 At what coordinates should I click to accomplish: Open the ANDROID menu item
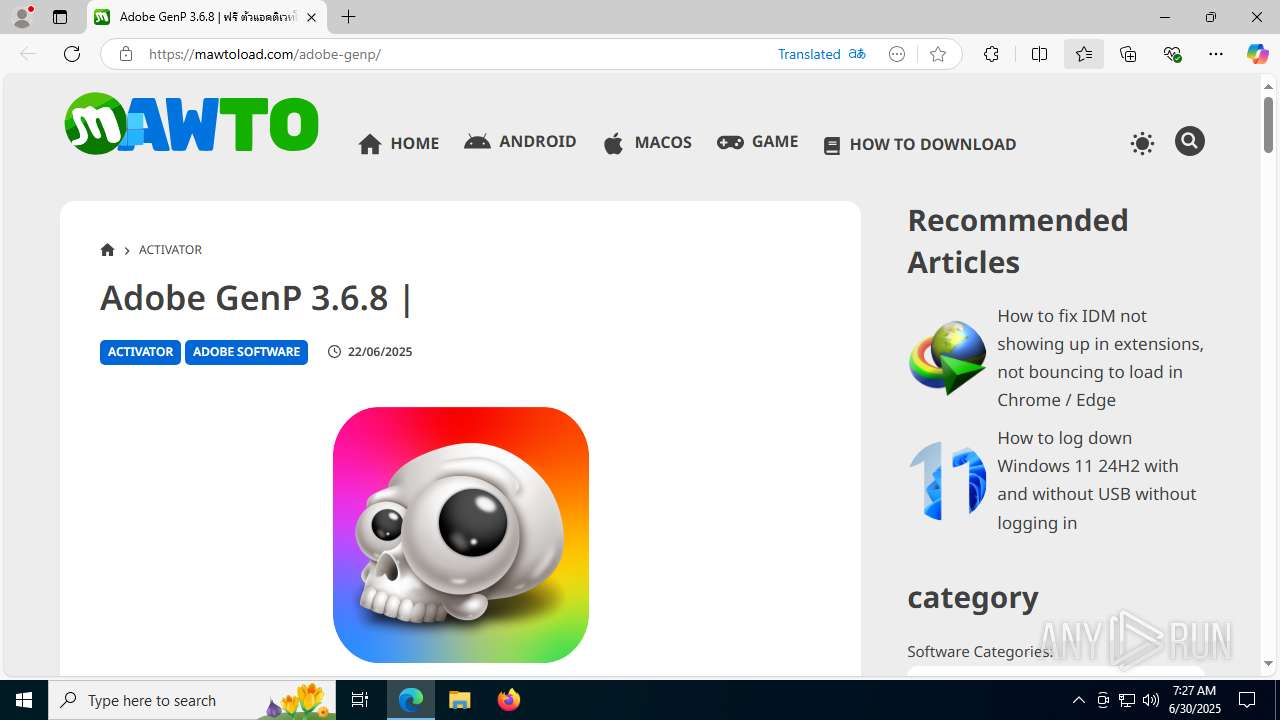(520, 142)
